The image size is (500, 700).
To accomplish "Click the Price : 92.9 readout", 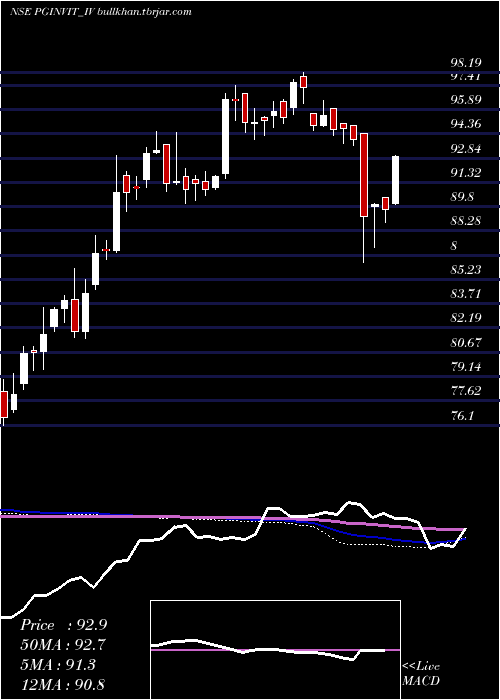I will click(63, 625).
